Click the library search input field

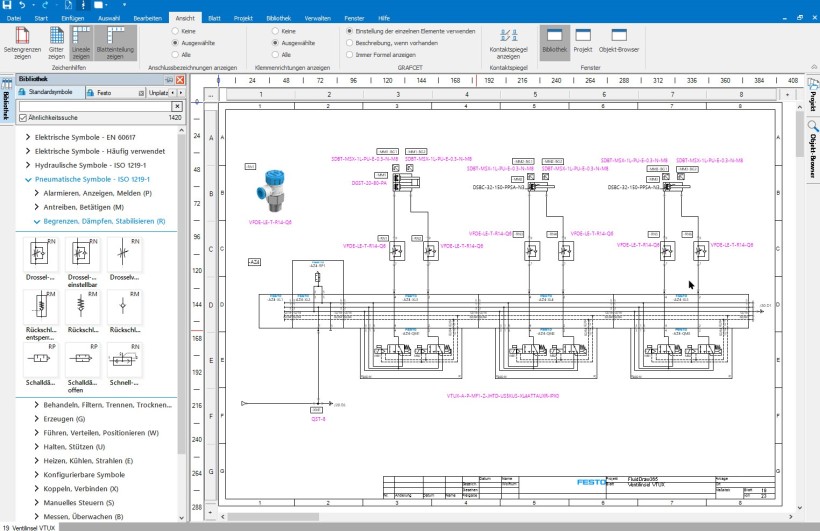tap(96, 106)
